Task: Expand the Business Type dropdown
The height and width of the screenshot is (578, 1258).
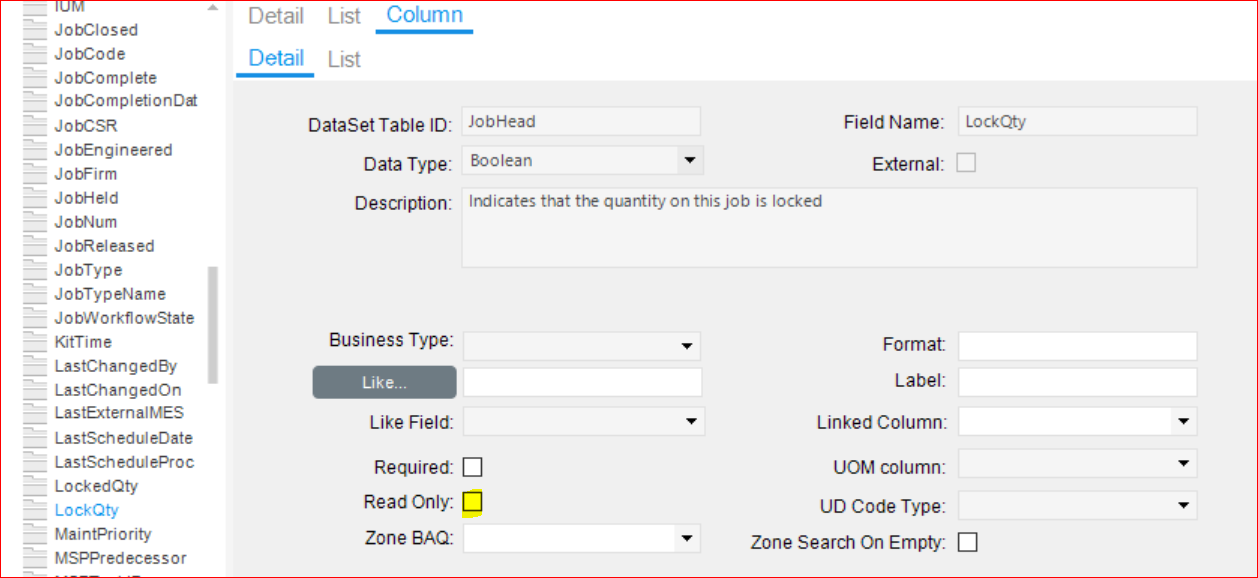Action: (x=687, y=346)
